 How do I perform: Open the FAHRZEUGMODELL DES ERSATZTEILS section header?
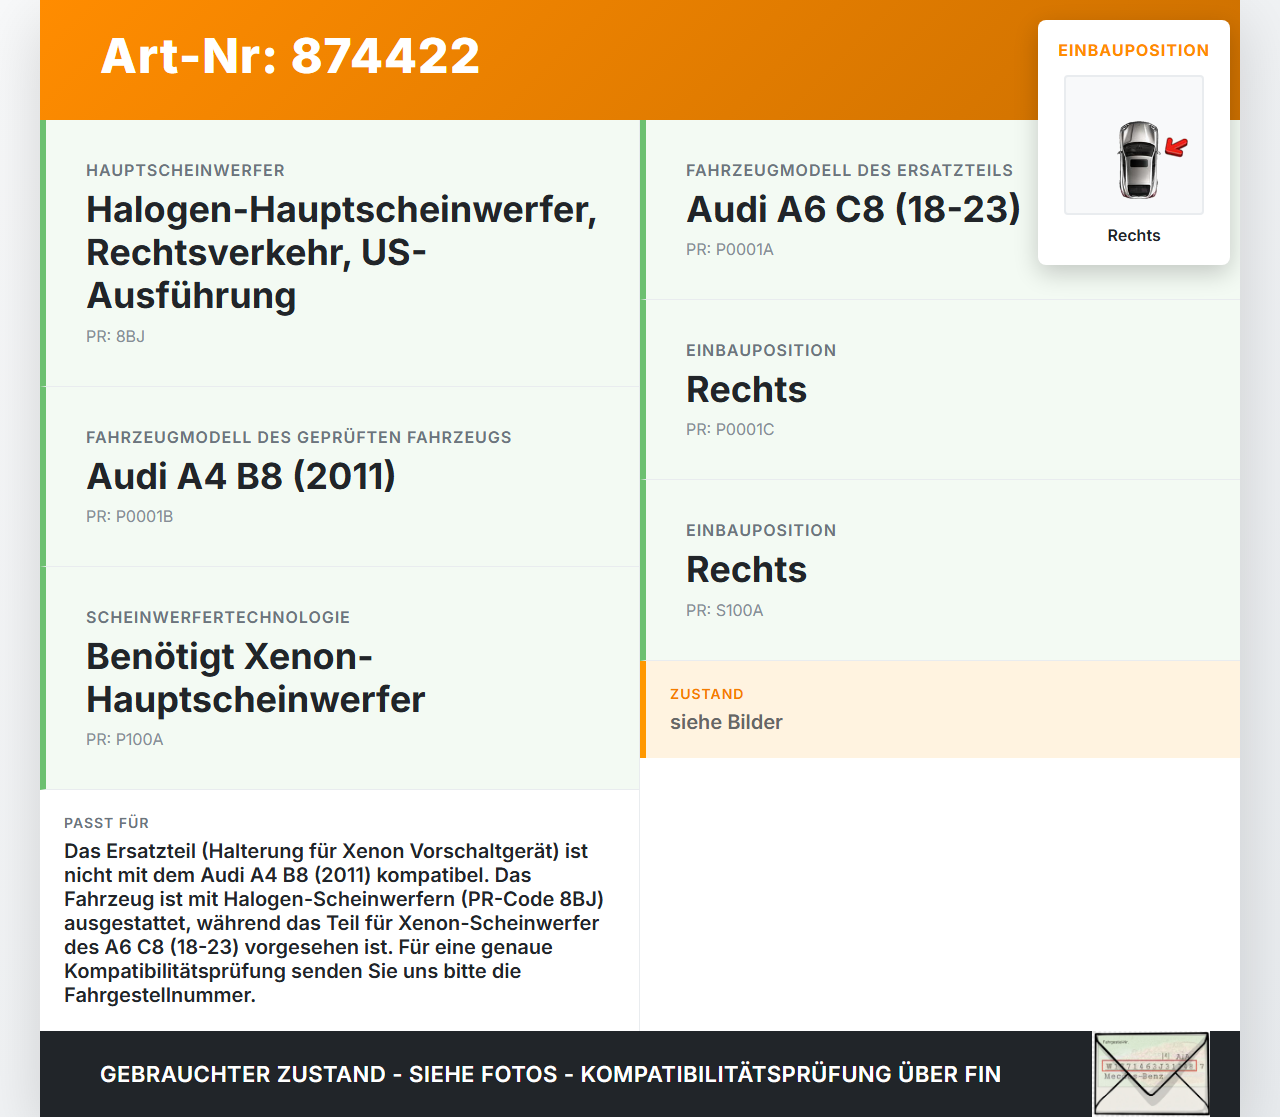[848, 170]
